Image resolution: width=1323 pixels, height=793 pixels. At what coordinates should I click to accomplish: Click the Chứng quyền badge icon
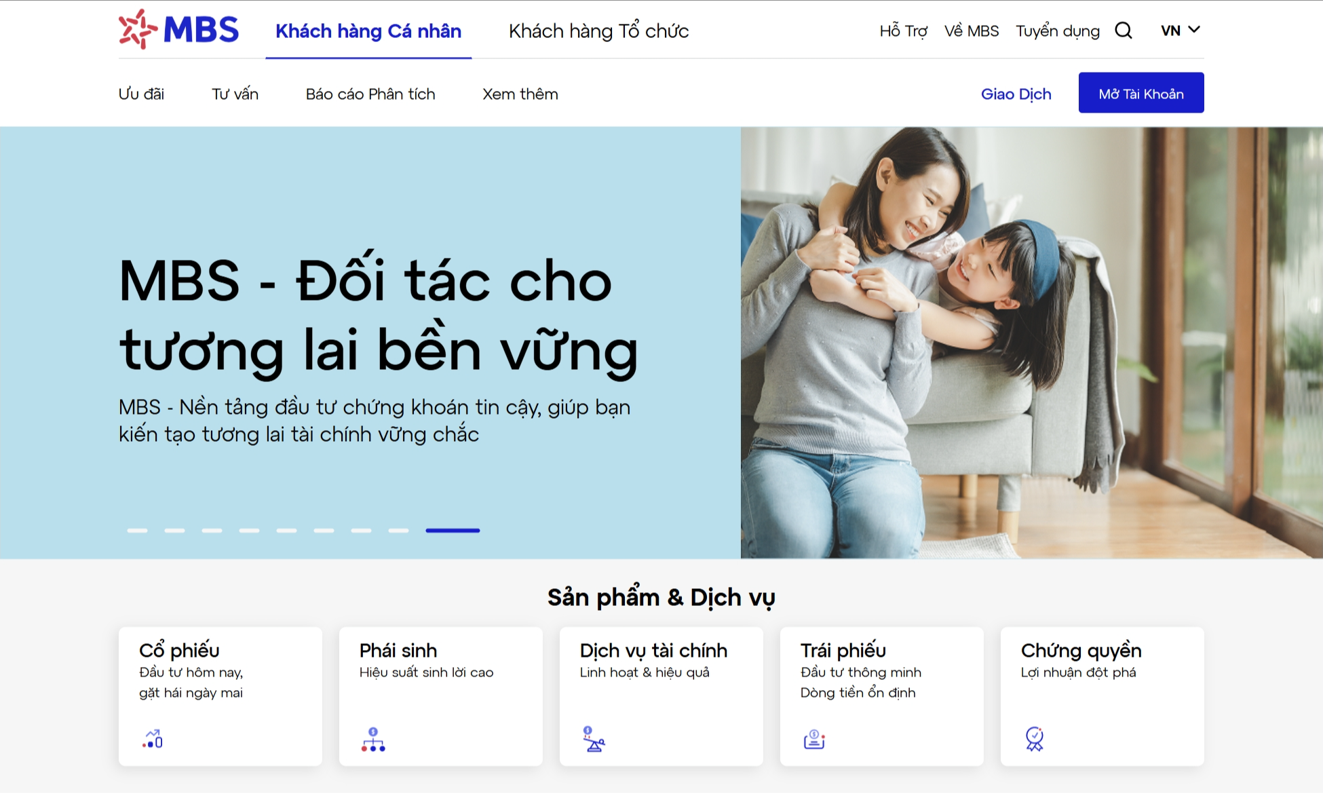tap(1034, 739)
